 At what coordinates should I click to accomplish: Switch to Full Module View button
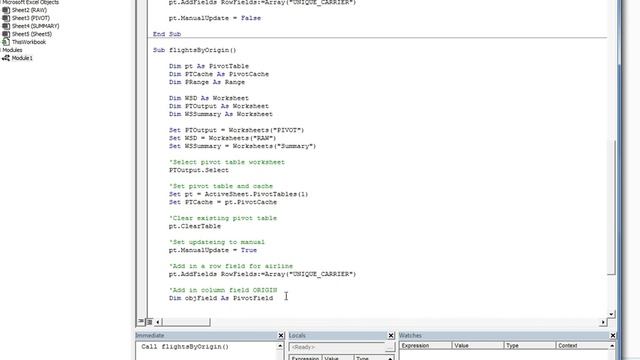click(149, 322)
